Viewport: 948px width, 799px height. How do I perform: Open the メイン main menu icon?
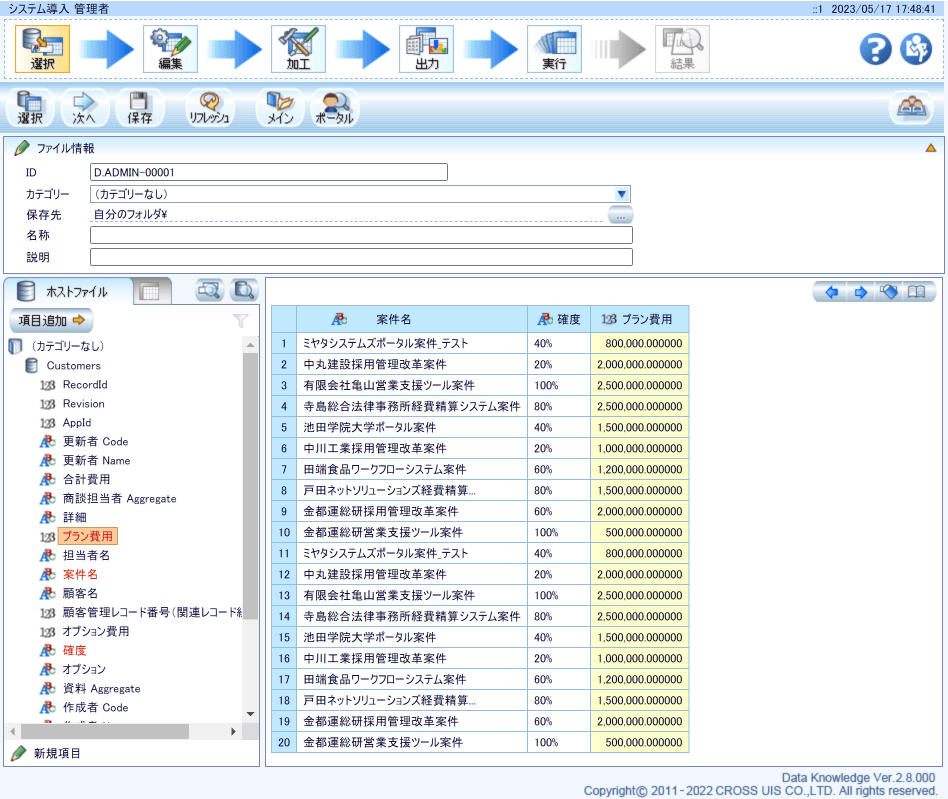279,107
